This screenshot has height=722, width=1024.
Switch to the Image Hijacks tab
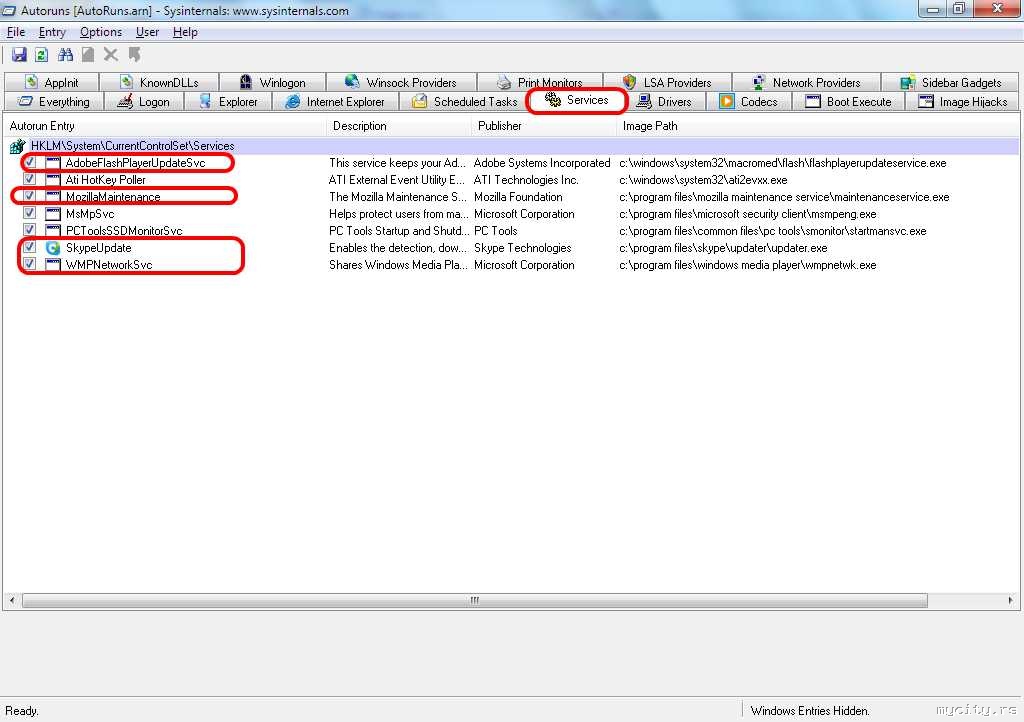(963, 102)
